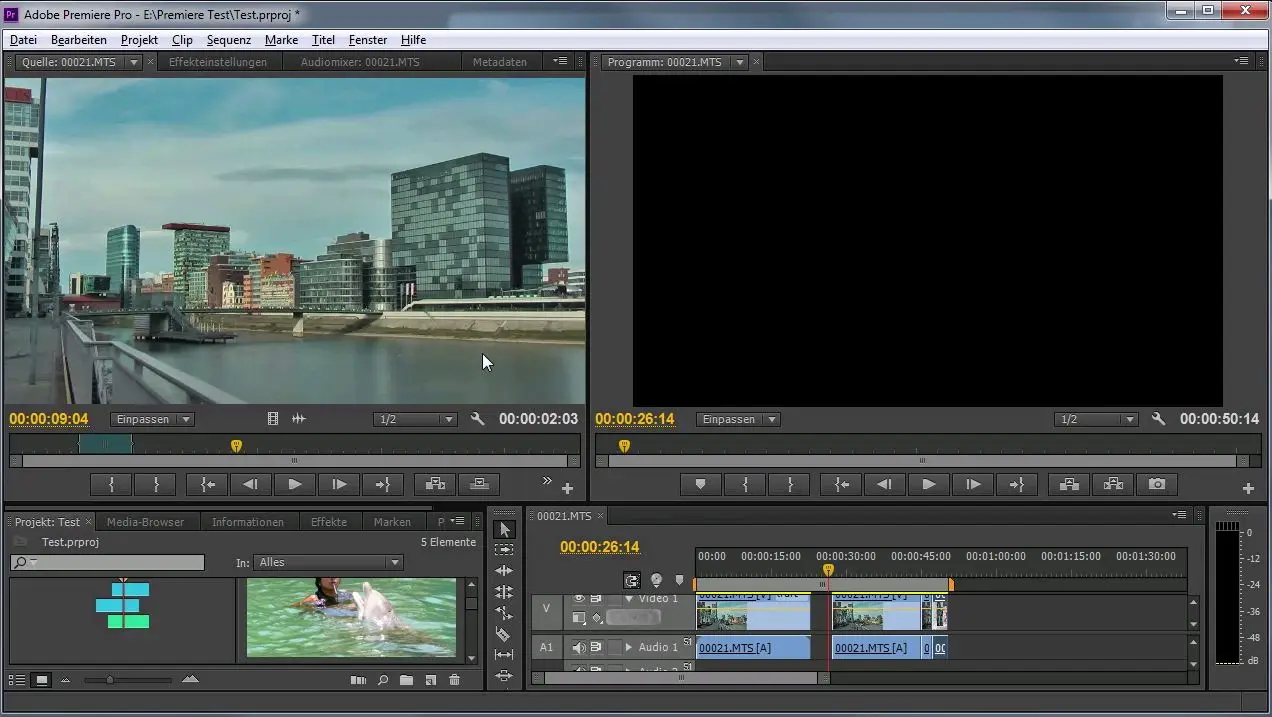Click Drag Audio Only waveform icon
The height and width of the screenshot is (717, 1272).
coord(298,419)
